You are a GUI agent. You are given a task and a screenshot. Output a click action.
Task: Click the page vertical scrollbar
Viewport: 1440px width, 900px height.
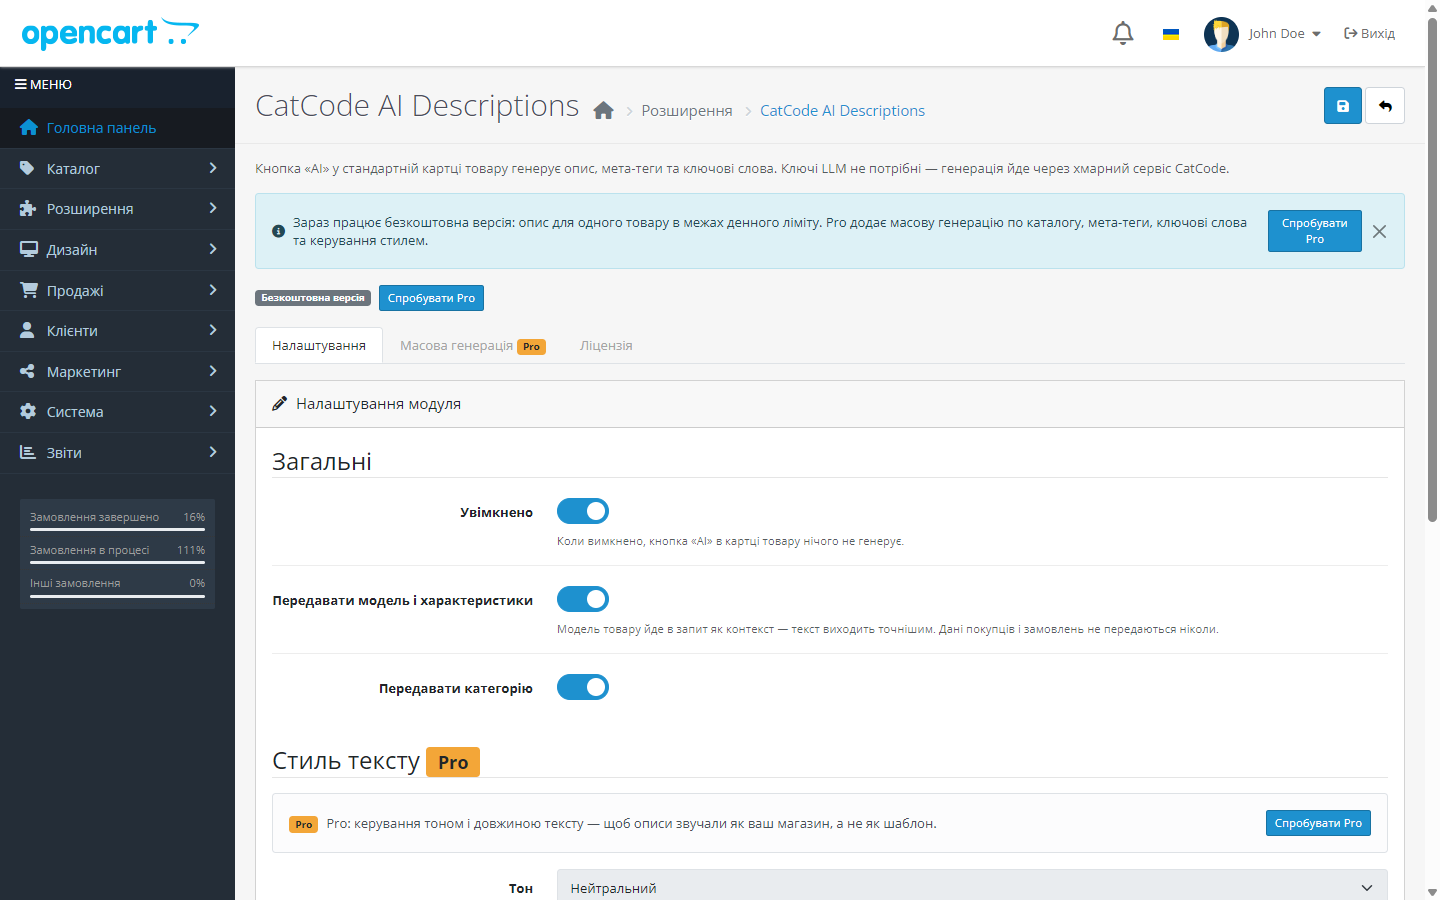click(1432, 270)
